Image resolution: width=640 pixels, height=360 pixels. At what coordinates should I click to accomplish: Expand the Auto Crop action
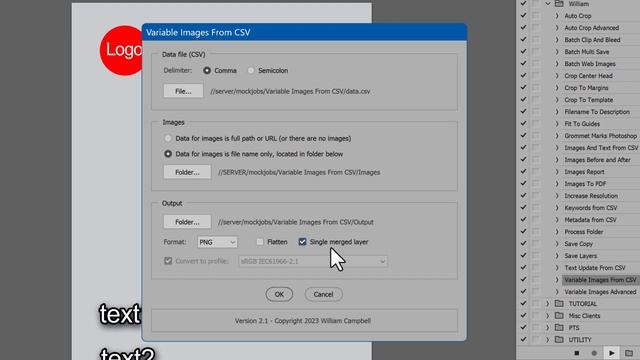[557, 16]
